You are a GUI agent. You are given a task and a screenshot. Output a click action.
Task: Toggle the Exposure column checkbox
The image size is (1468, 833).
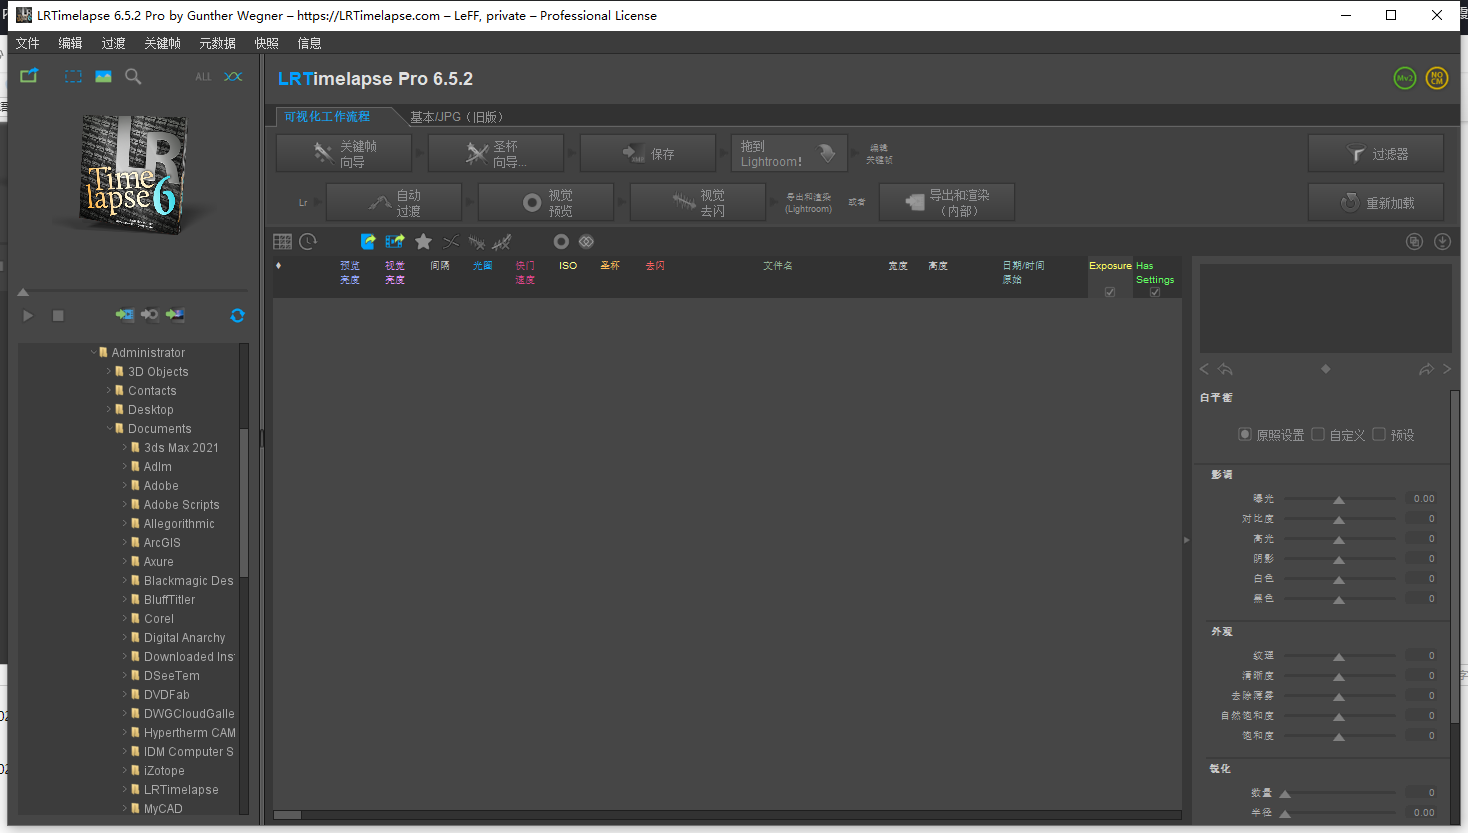pos(1110,292)
